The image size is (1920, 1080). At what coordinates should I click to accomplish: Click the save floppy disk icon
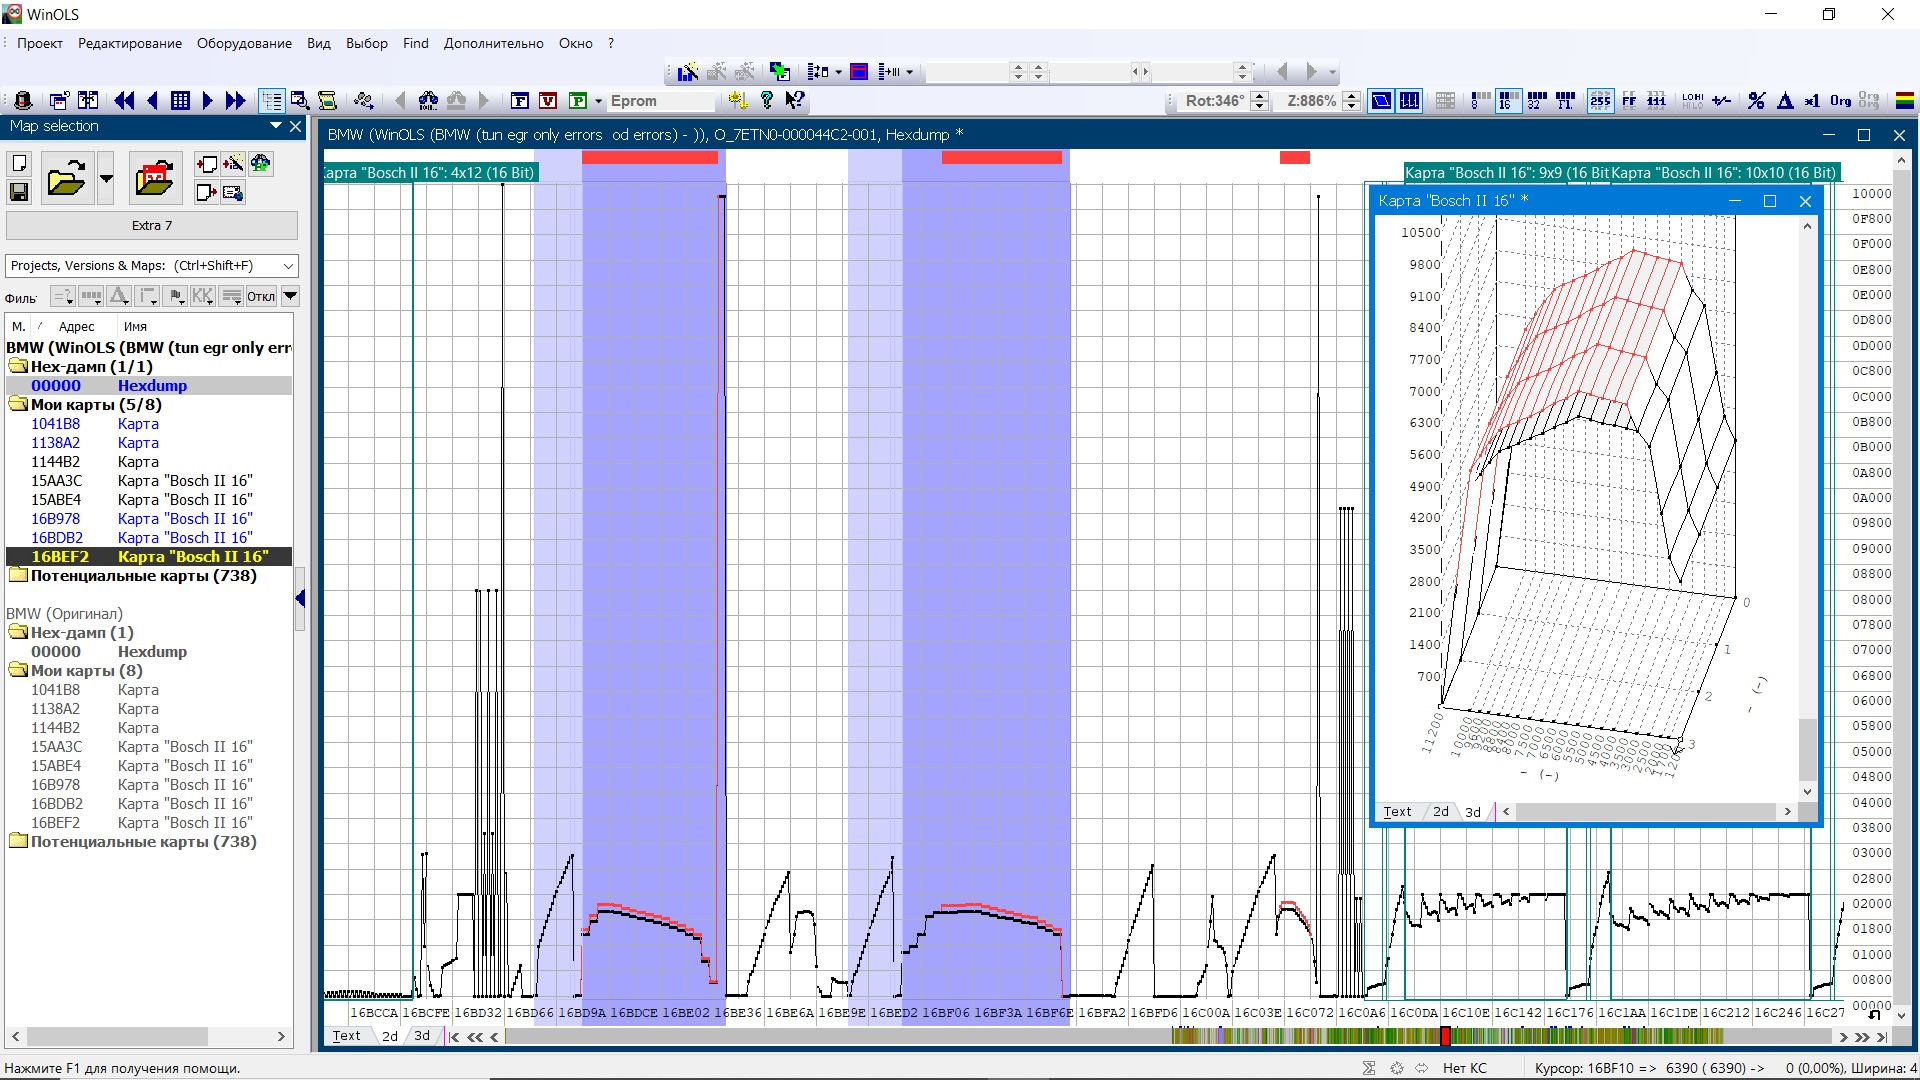[19, 192]
